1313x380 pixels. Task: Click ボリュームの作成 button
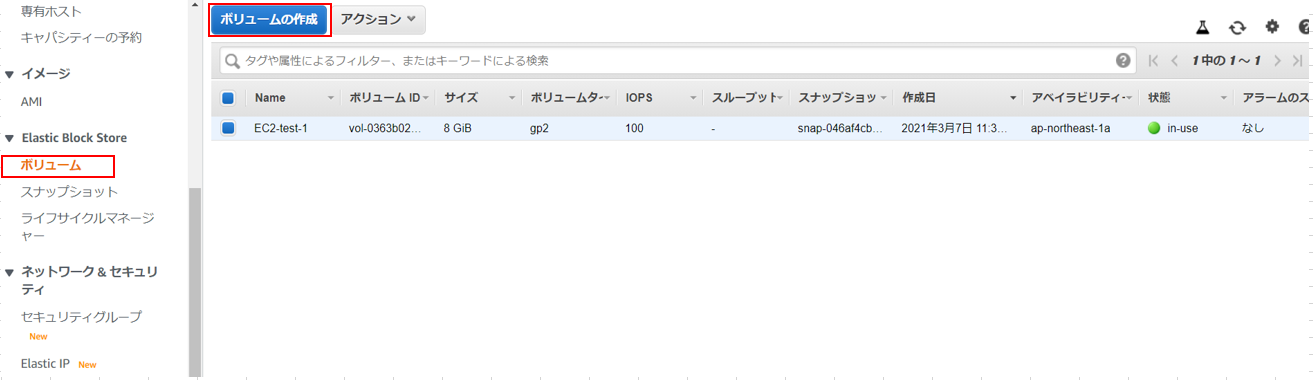click(x=269, y=20)
